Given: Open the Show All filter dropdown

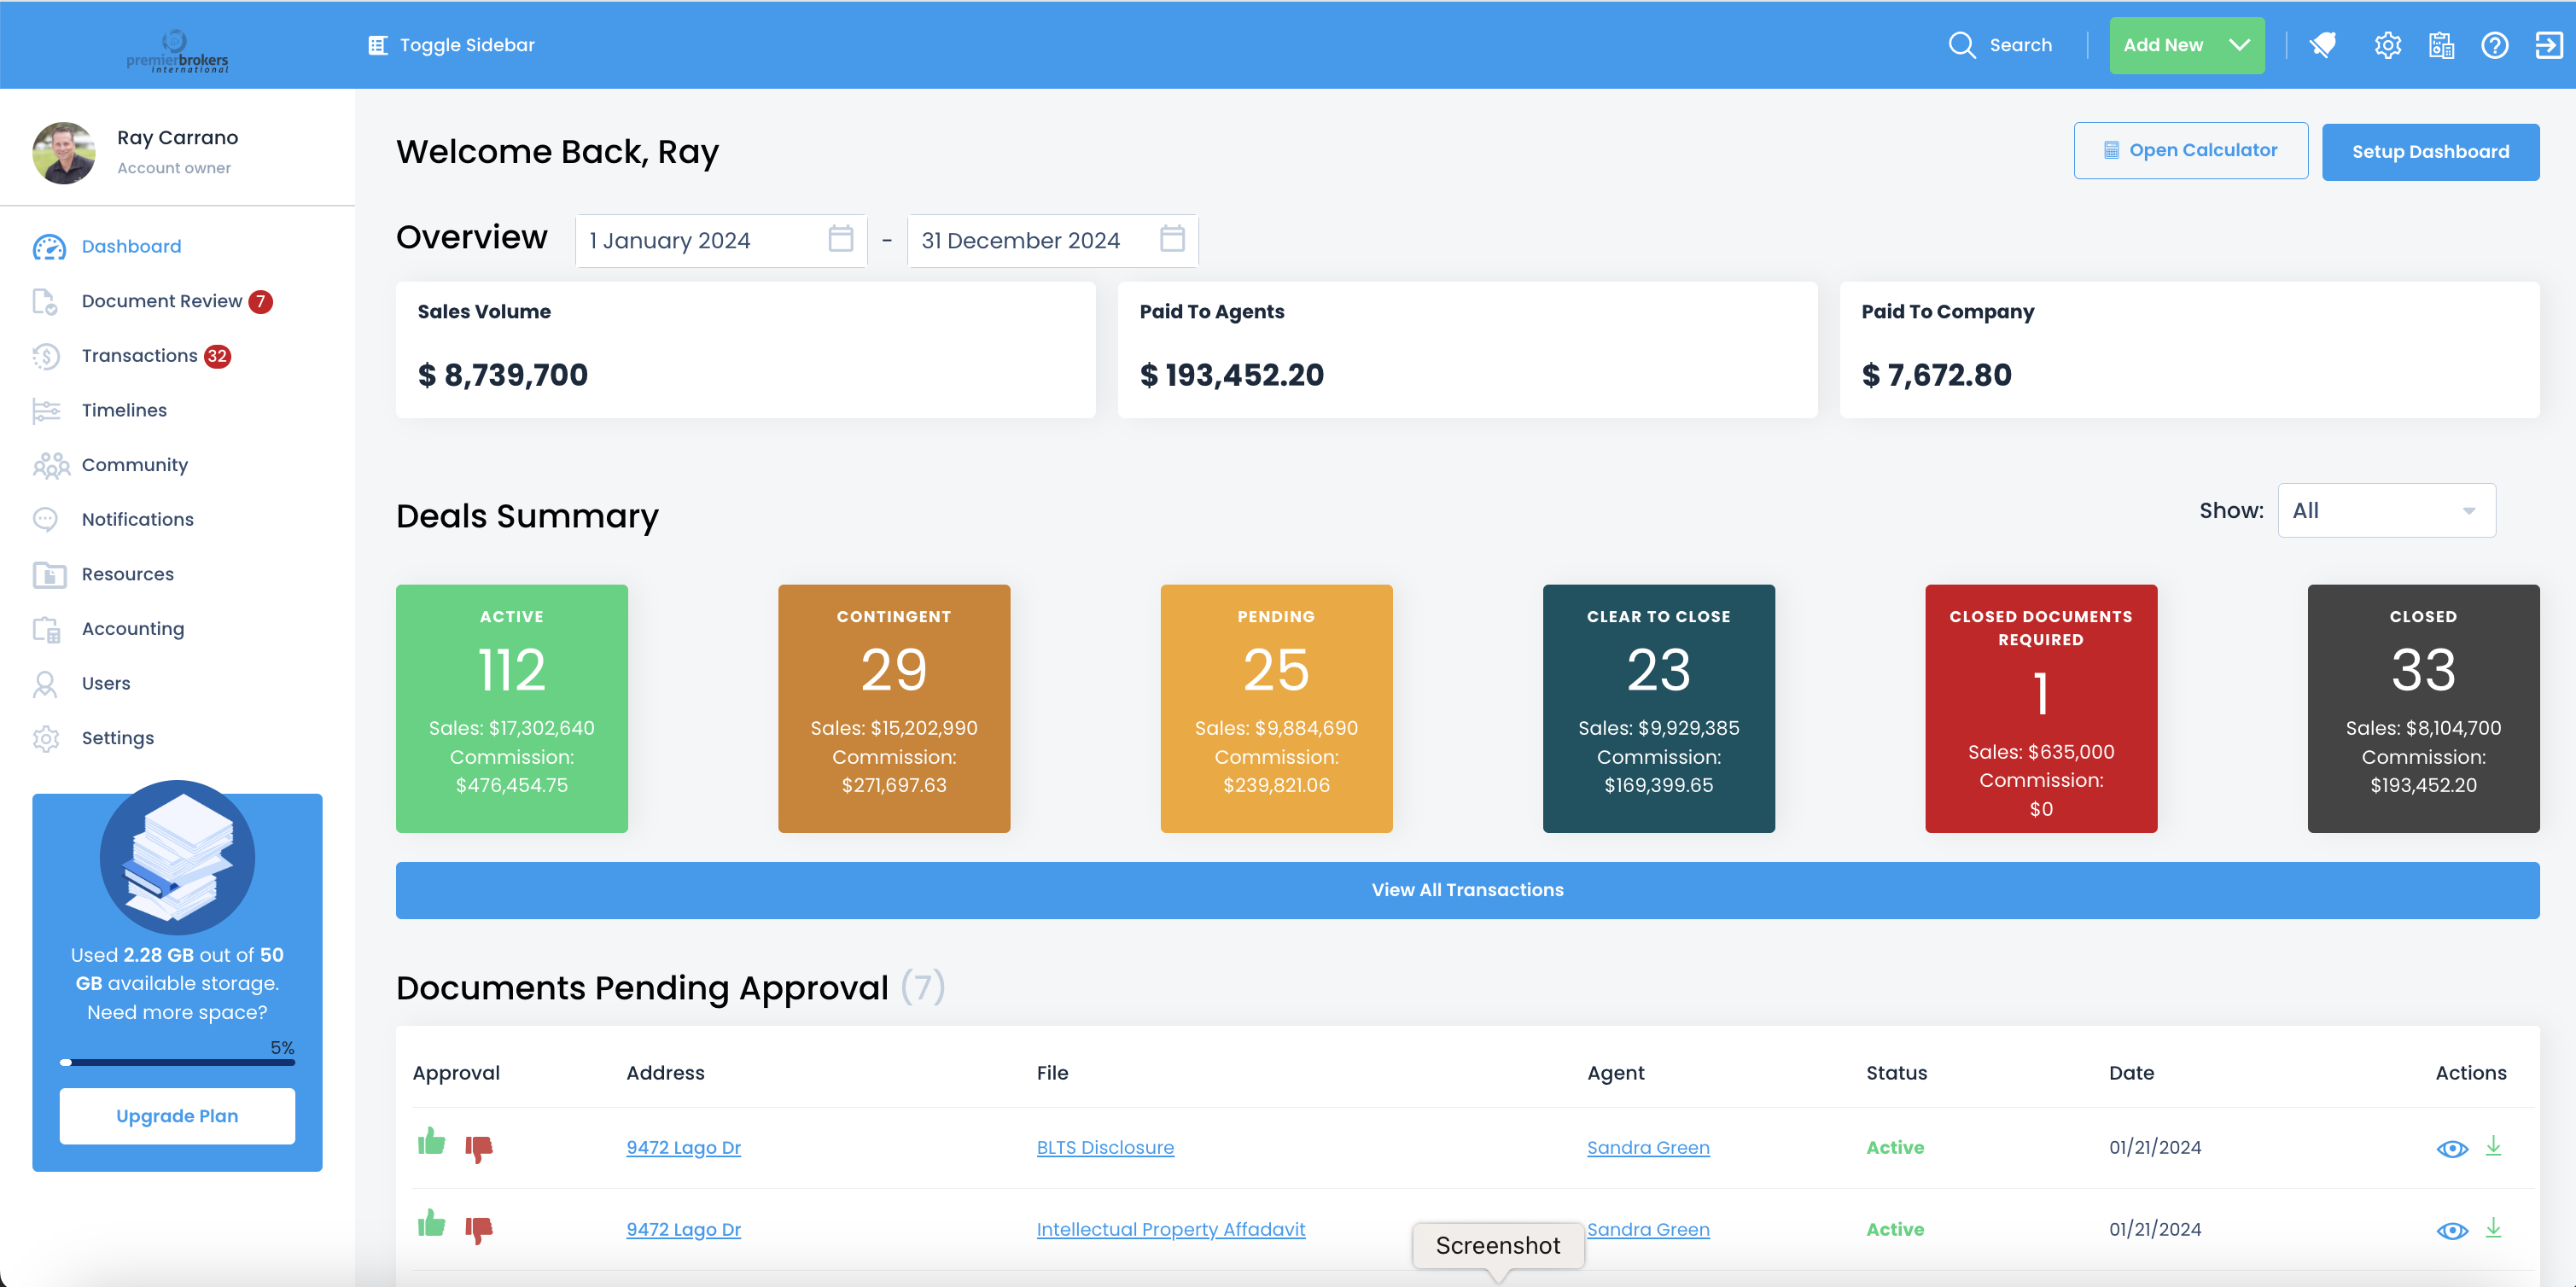Looking at the screenshot, I should click(2386, 511).
